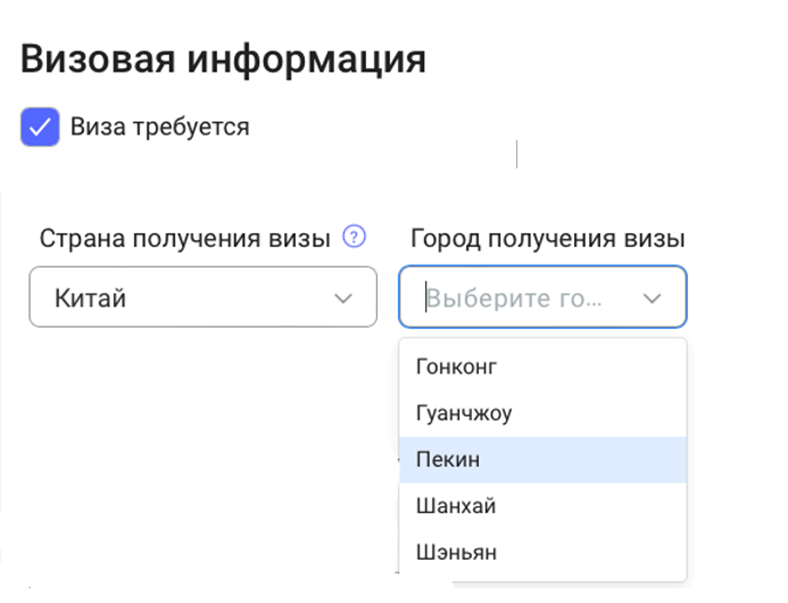Click the white checkmark in the blue box
This screenshot has width=788, height=603.
[40, 128]
